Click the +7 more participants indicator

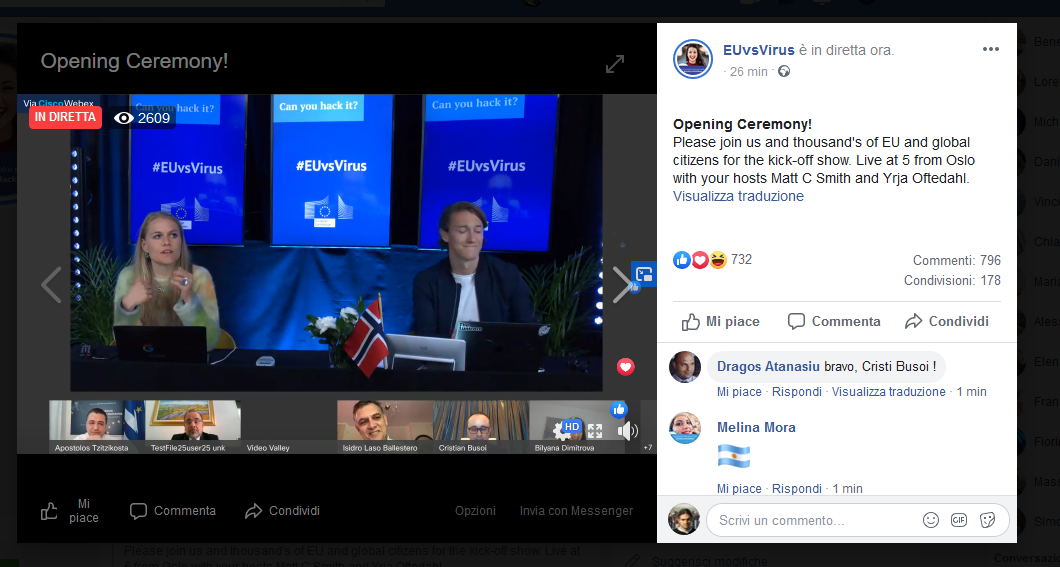pyautogui.click(x=647, y=447)
